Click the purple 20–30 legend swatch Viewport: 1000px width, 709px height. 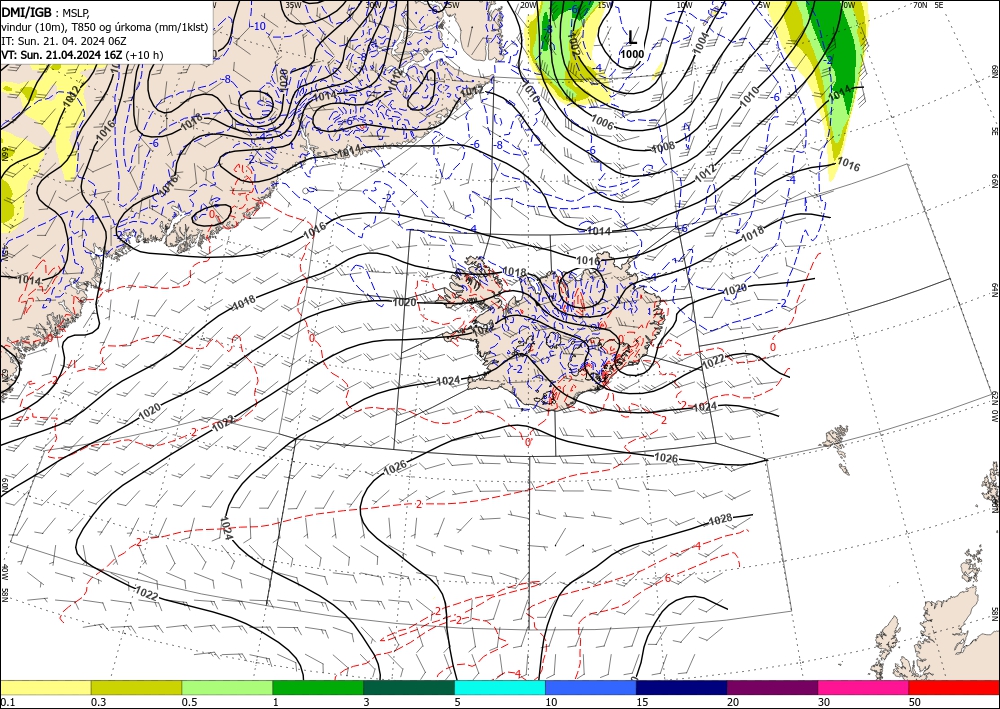[x=772, y=687]
